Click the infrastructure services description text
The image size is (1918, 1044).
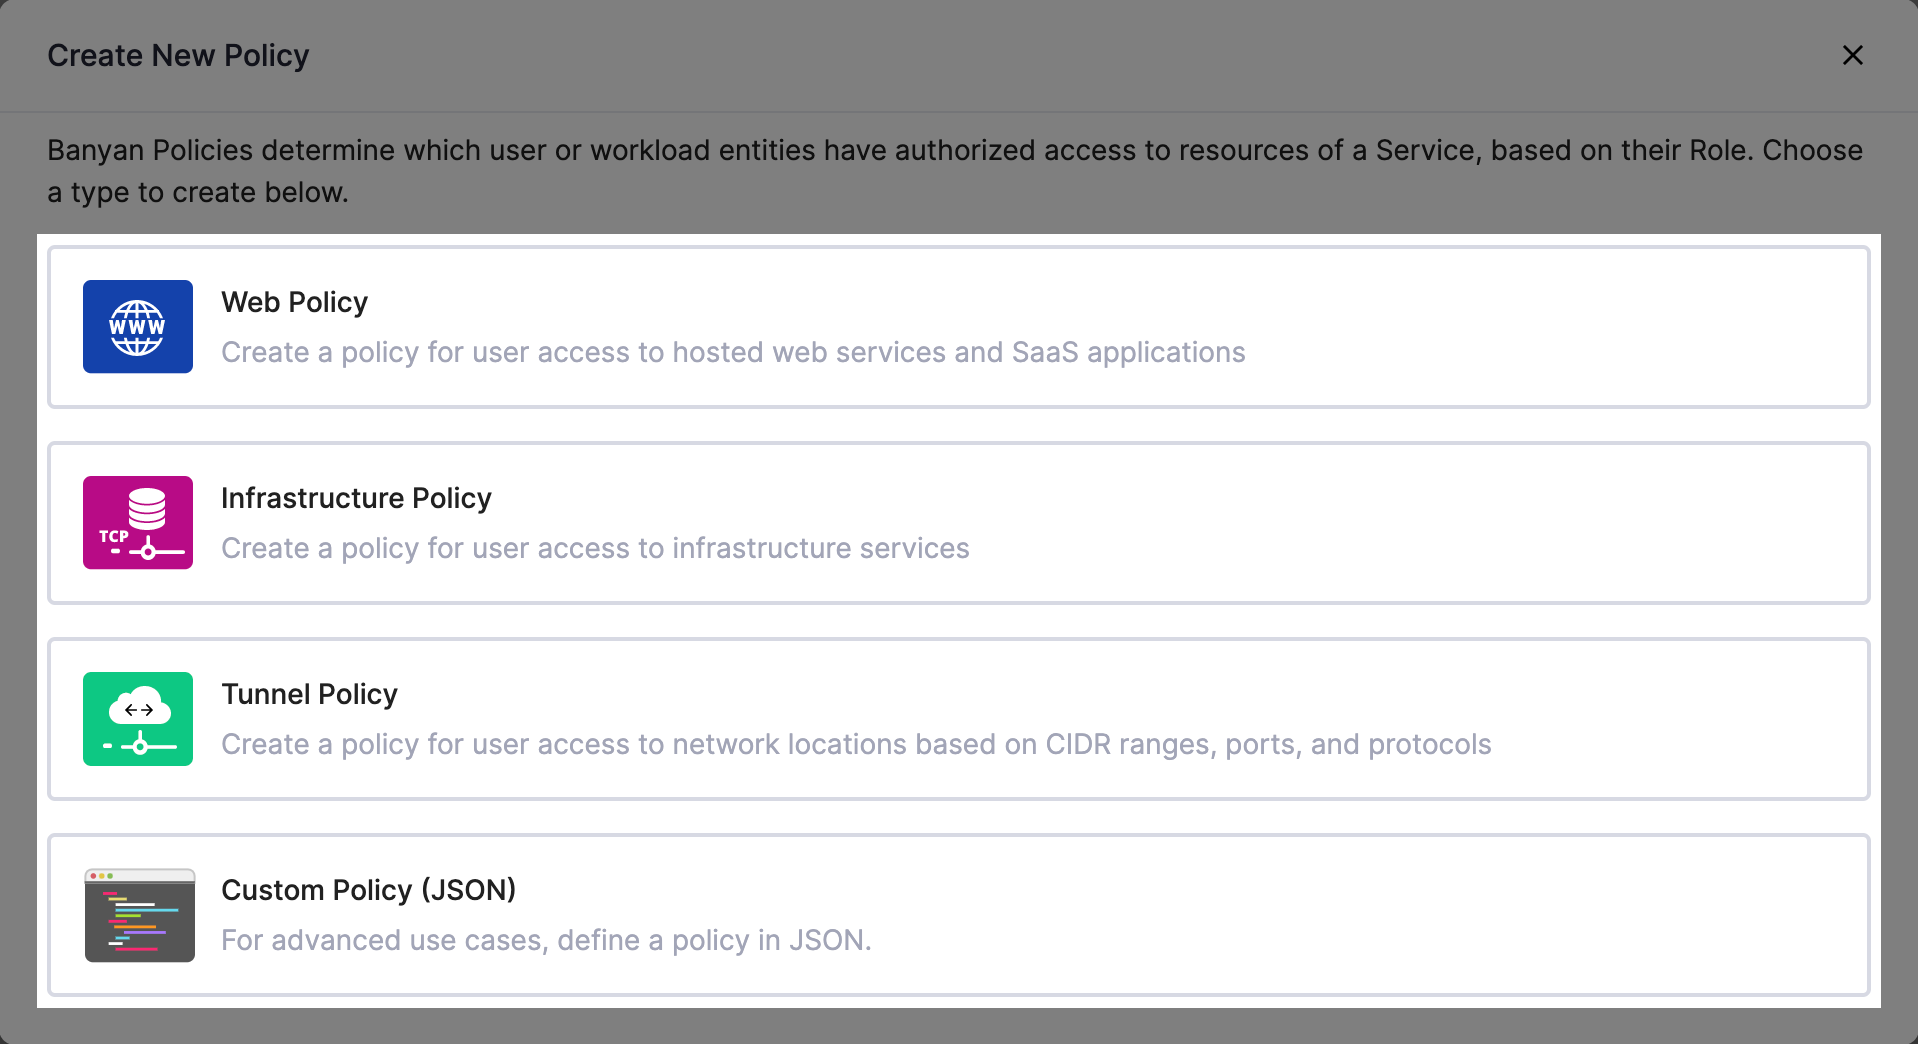595,548
